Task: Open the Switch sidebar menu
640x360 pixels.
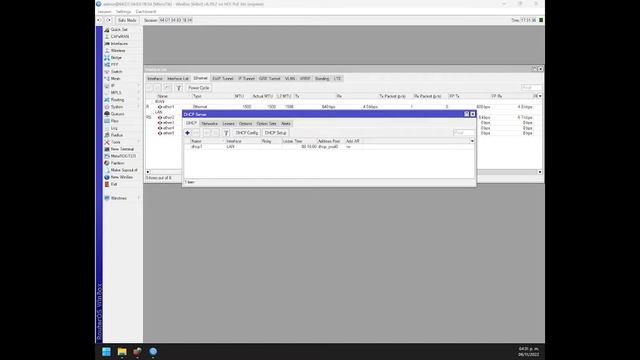Action: point(116,71)
